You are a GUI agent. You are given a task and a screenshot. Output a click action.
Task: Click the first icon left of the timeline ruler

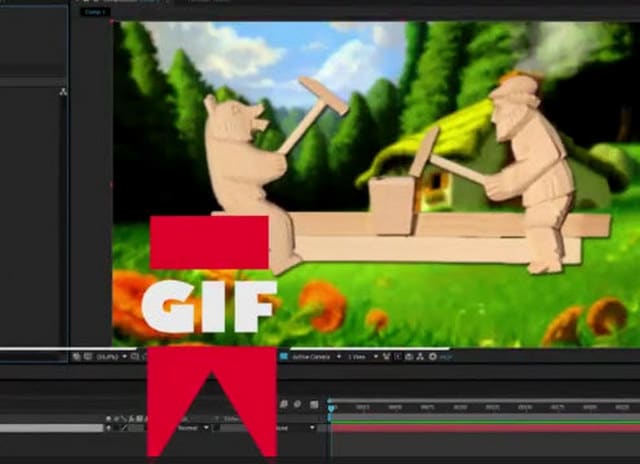pos(284,404)
